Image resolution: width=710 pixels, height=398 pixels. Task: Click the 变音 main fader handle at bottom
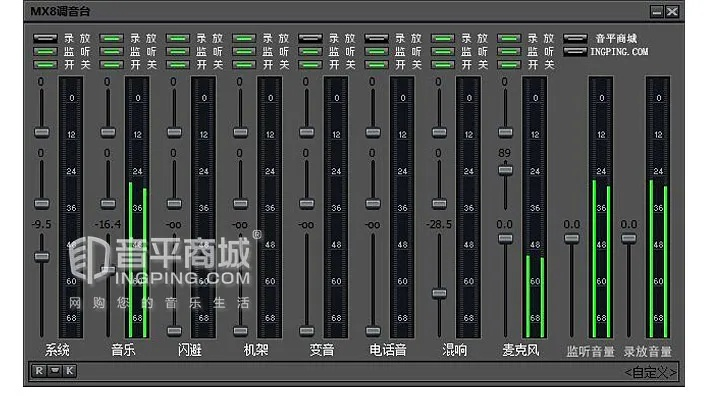coord(307,331)
